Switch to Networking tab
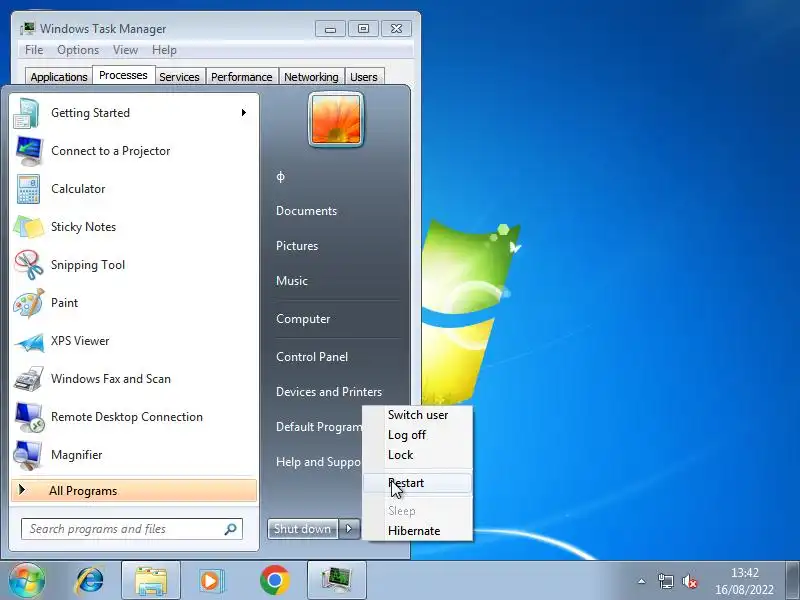 click(x=311, y=77)
